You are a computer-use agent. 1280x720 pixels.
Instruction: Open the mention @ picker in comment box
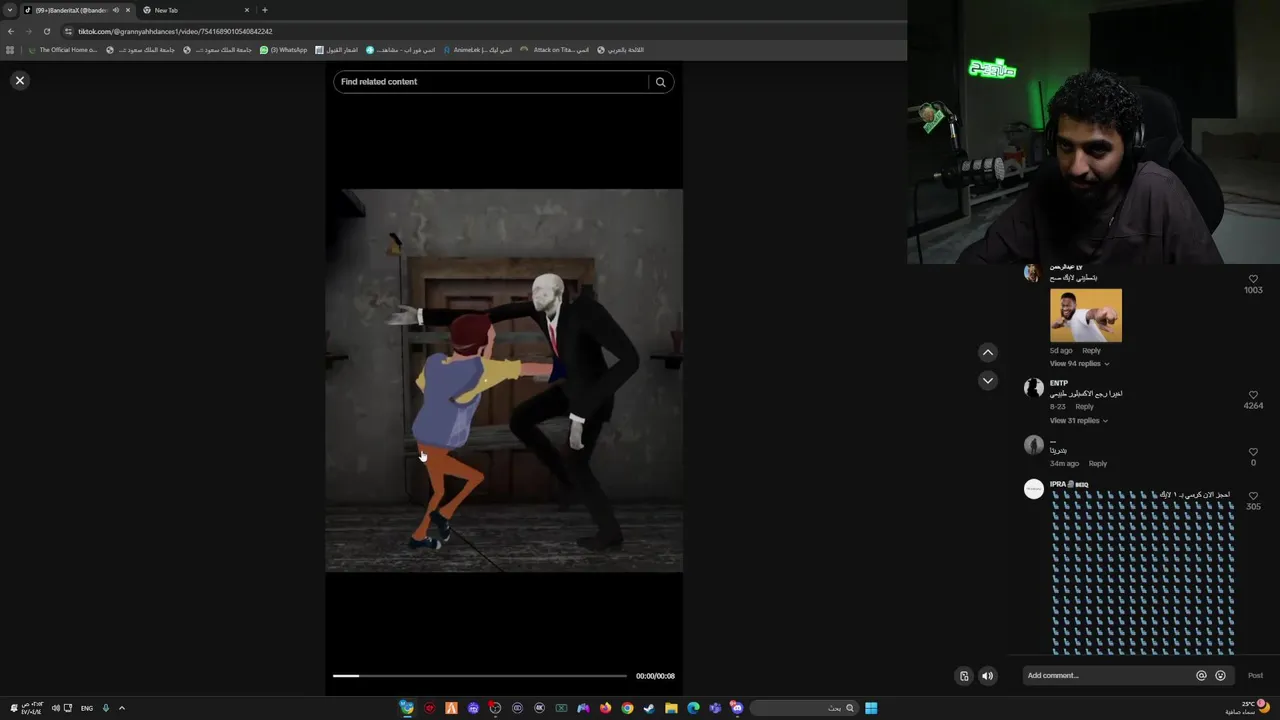click(1201, 676)
